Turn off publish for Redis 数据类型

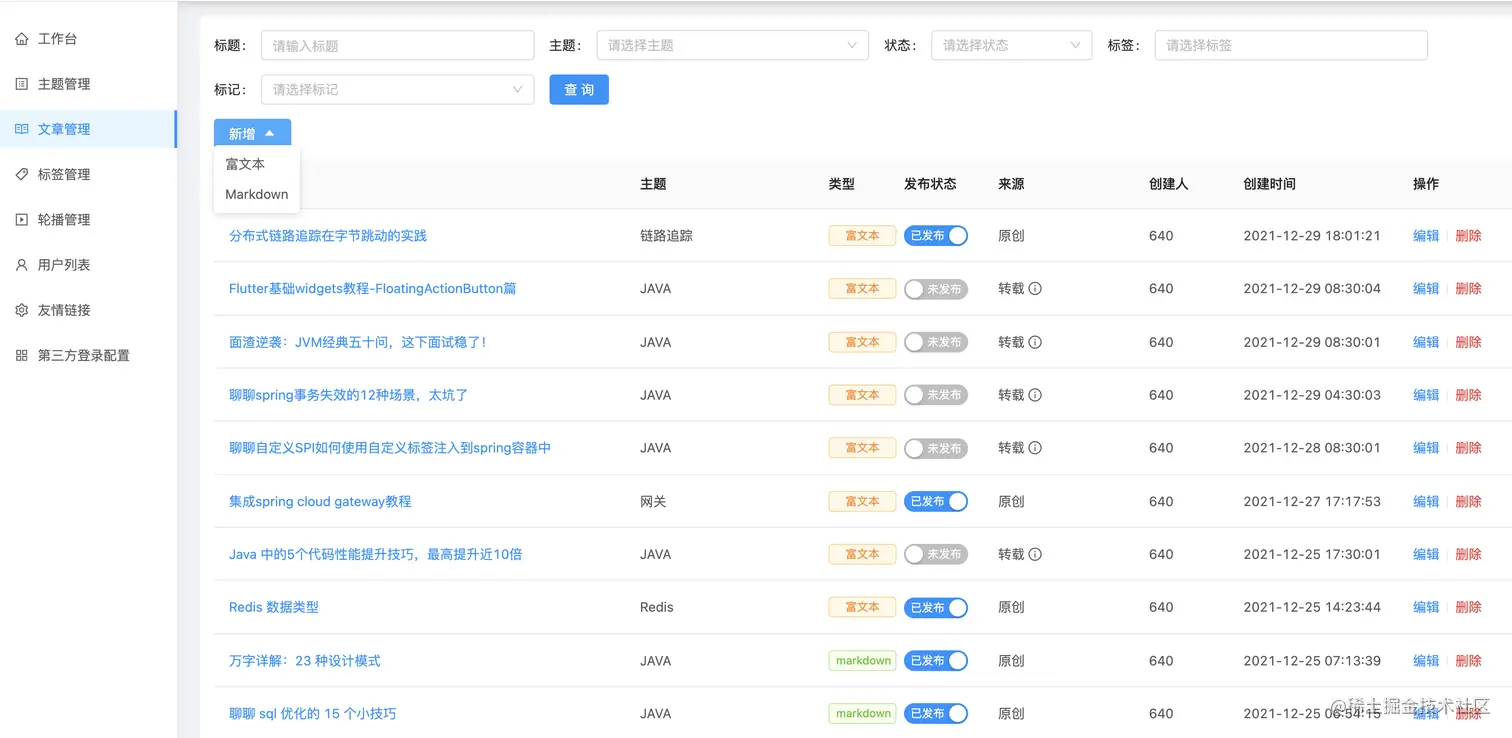(x=936, y=607)
